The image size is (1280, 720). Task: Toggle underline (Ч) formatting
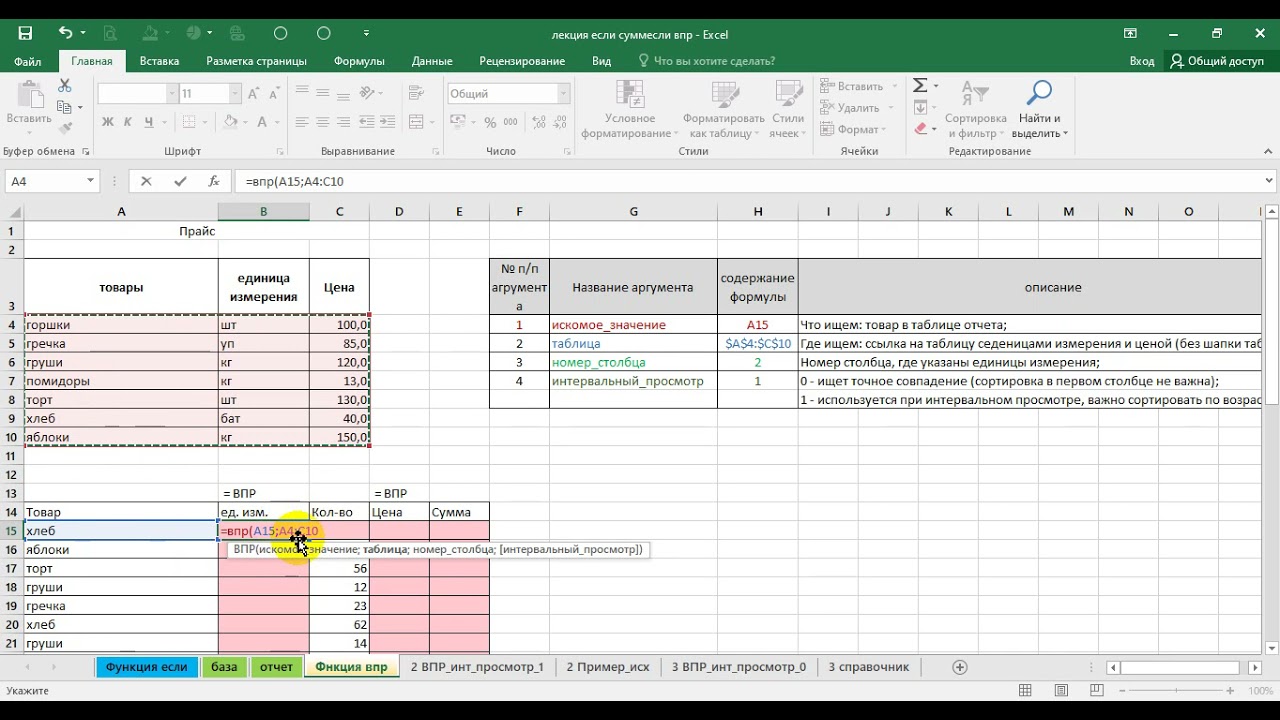pyautogui.click(x=149, y=122)
